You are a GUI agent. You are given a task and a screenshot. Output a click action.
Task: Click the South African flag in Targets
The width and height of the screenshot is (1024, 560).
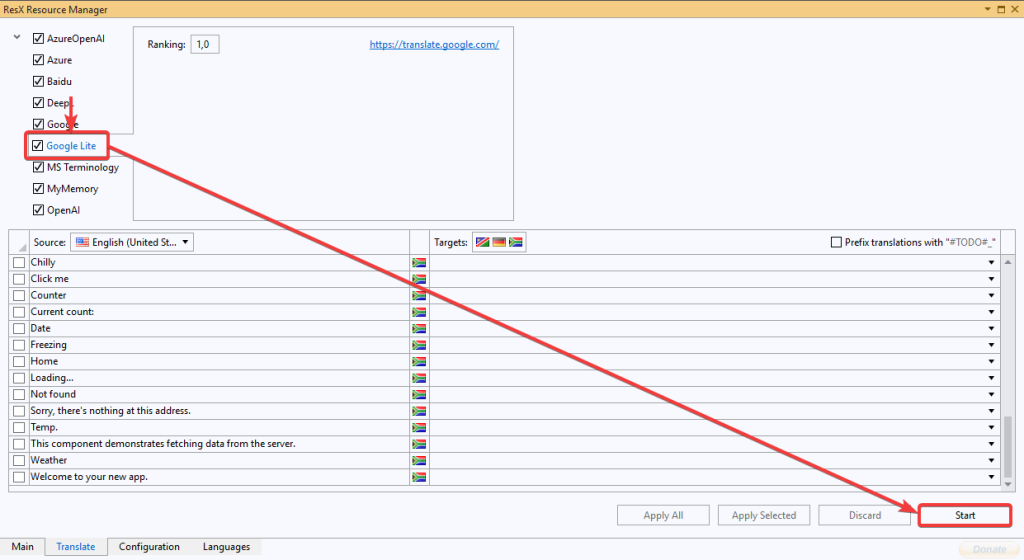click(x=515, y=242)
